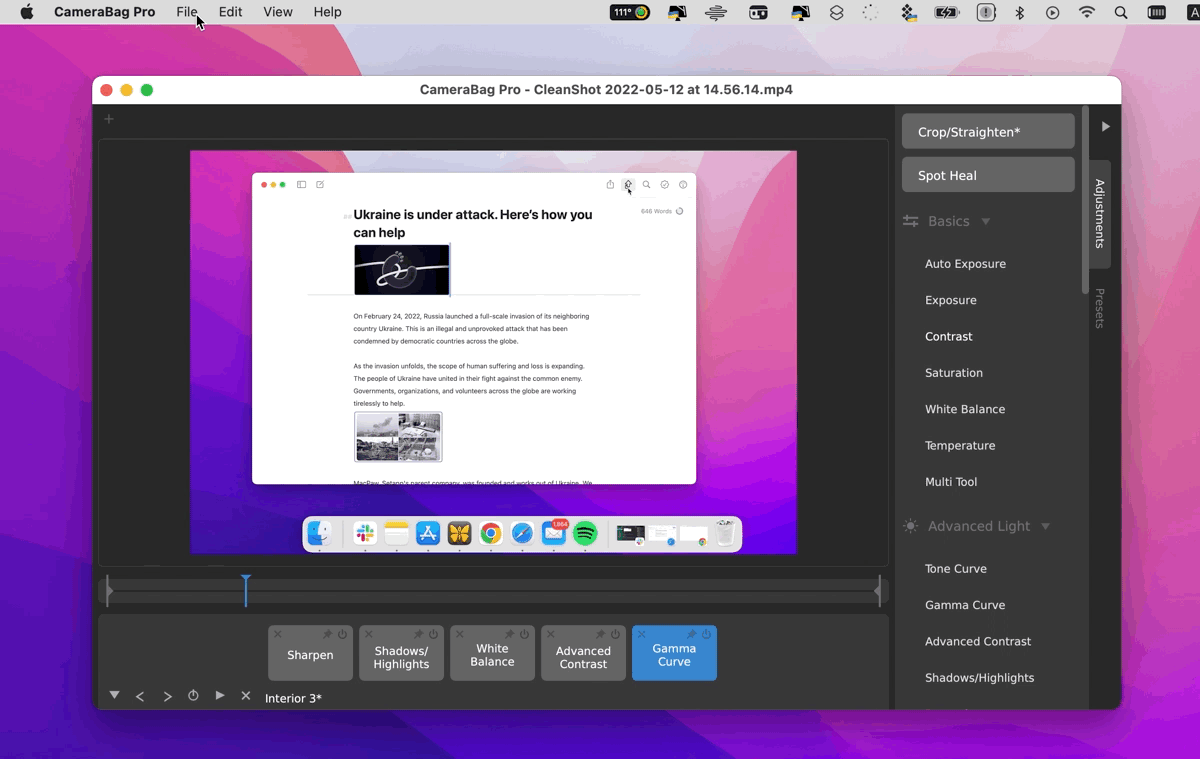Add White Balance from the Basics list

point(965,409)
